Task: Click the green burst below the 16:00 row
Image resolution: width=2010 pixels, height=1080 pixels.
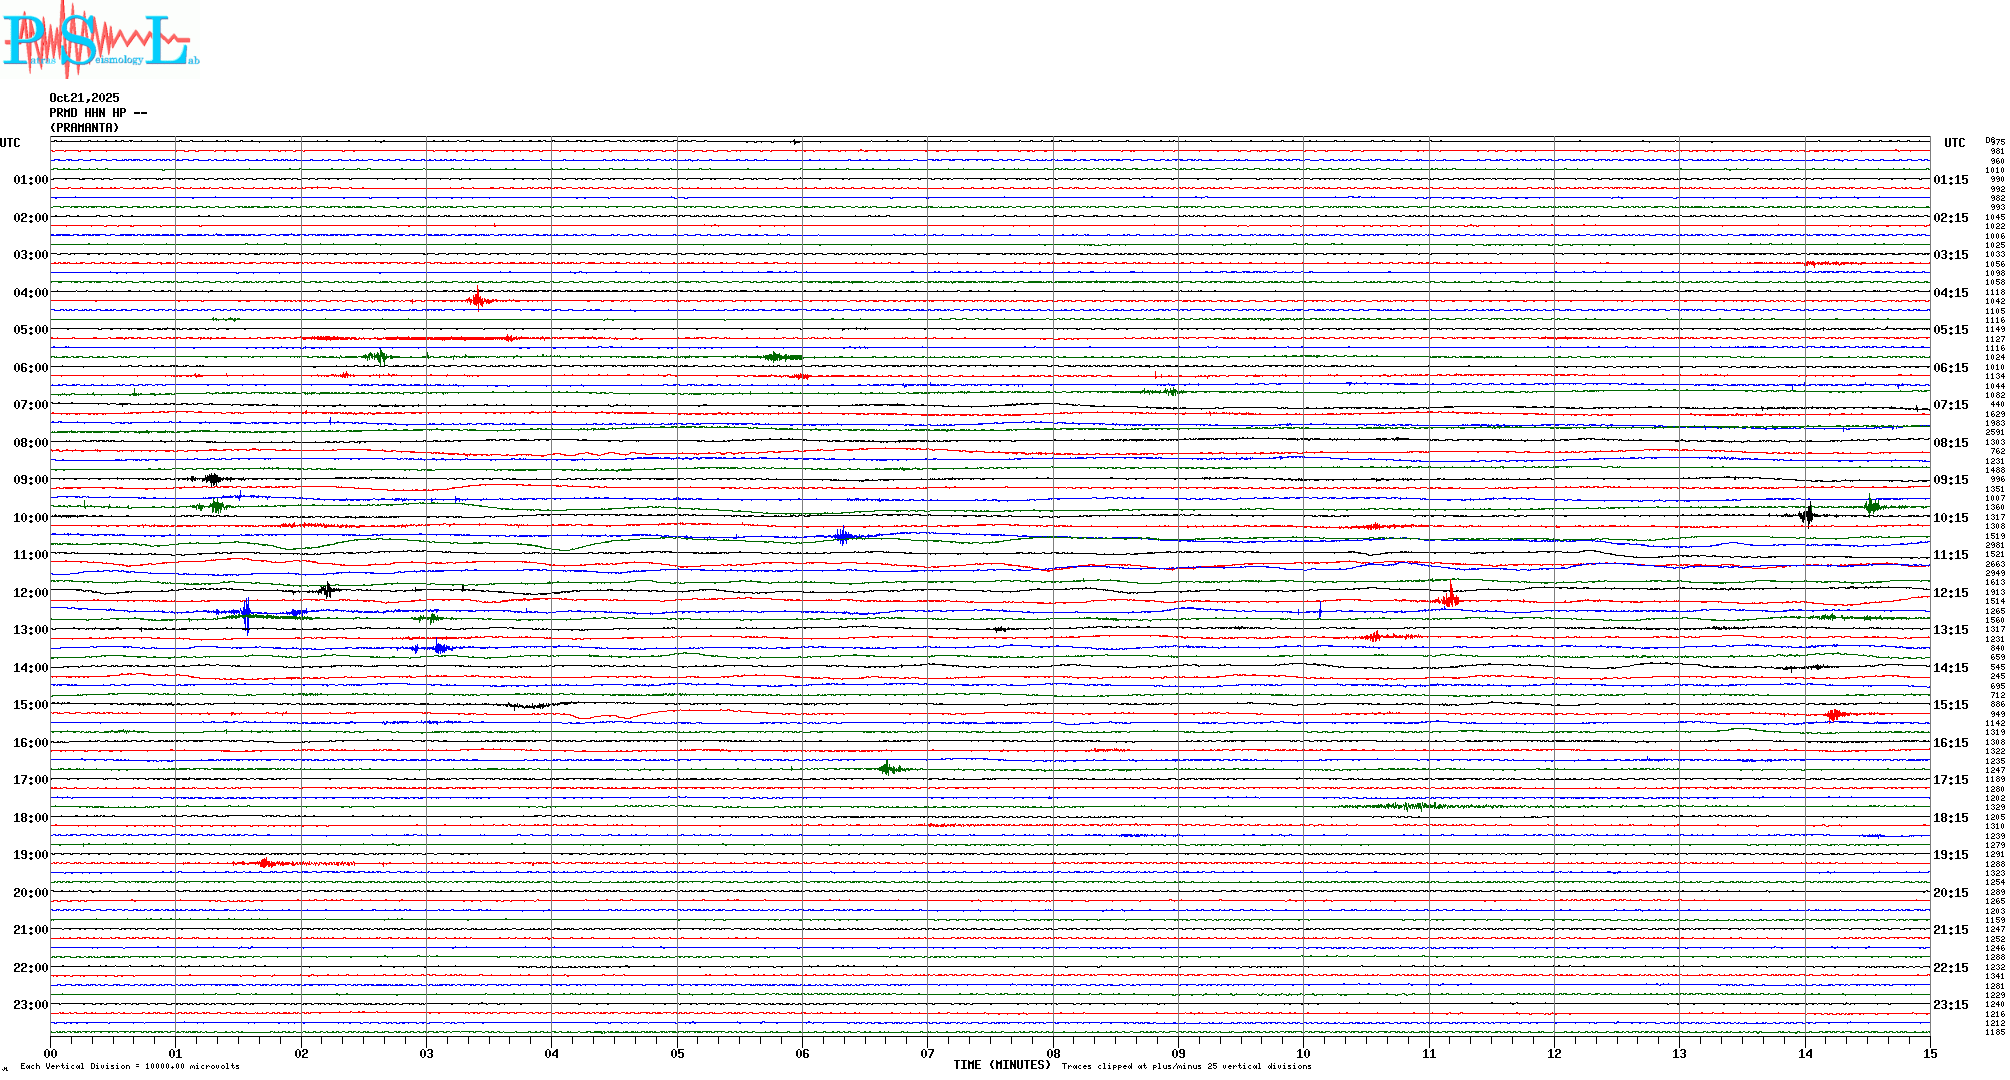Action: (888, 768)
